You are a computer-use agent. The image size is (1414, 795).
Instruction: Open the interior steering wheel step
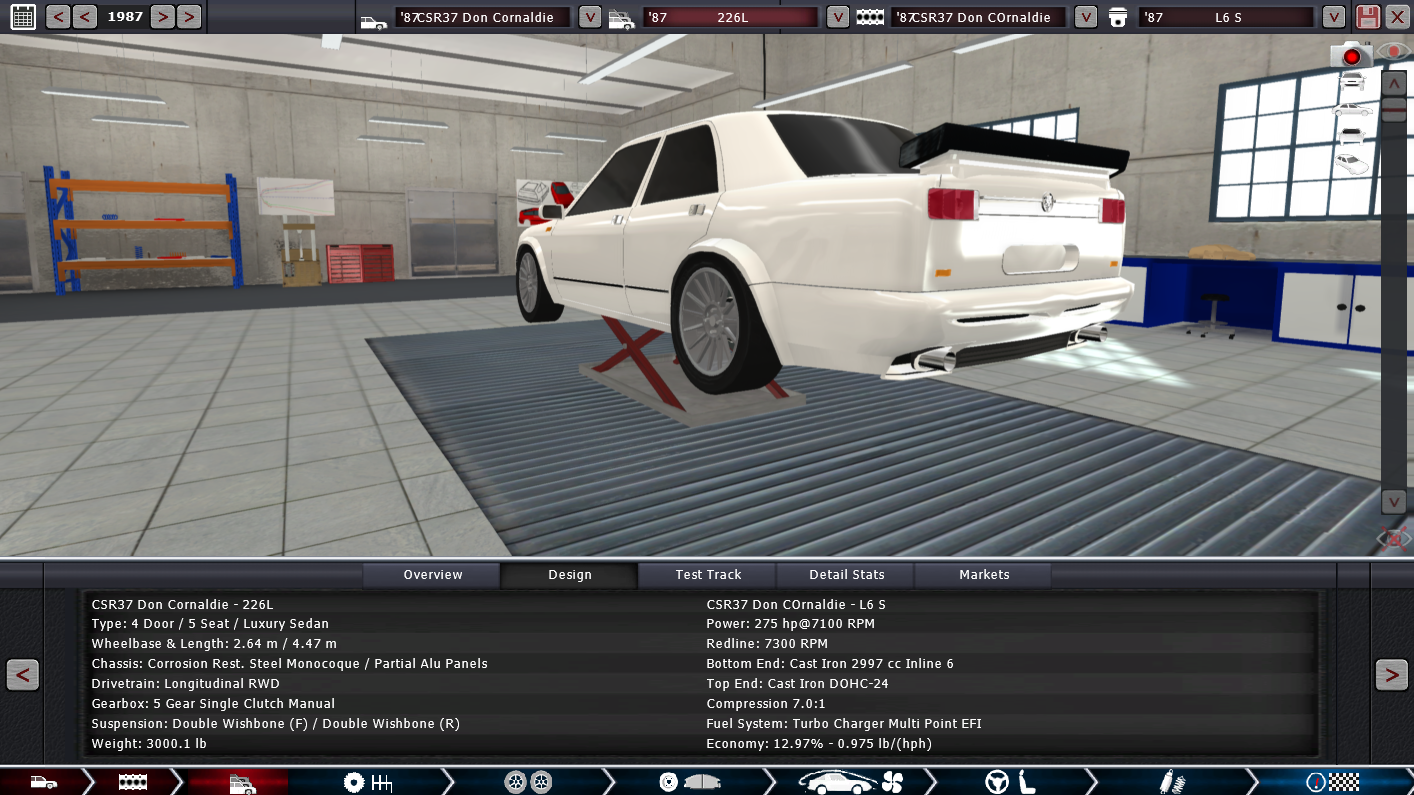coord(1010,782)
